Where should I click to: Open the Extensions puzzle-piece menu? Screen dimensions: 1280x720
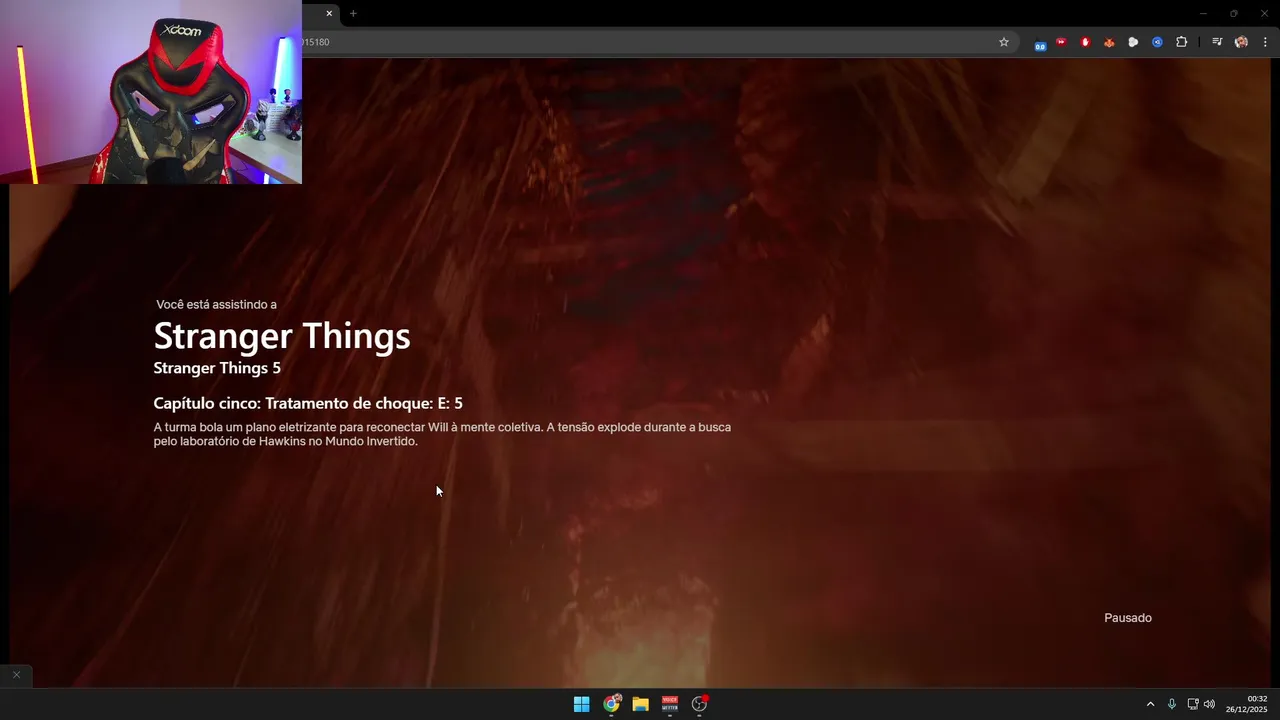(x=1182, y=42)
